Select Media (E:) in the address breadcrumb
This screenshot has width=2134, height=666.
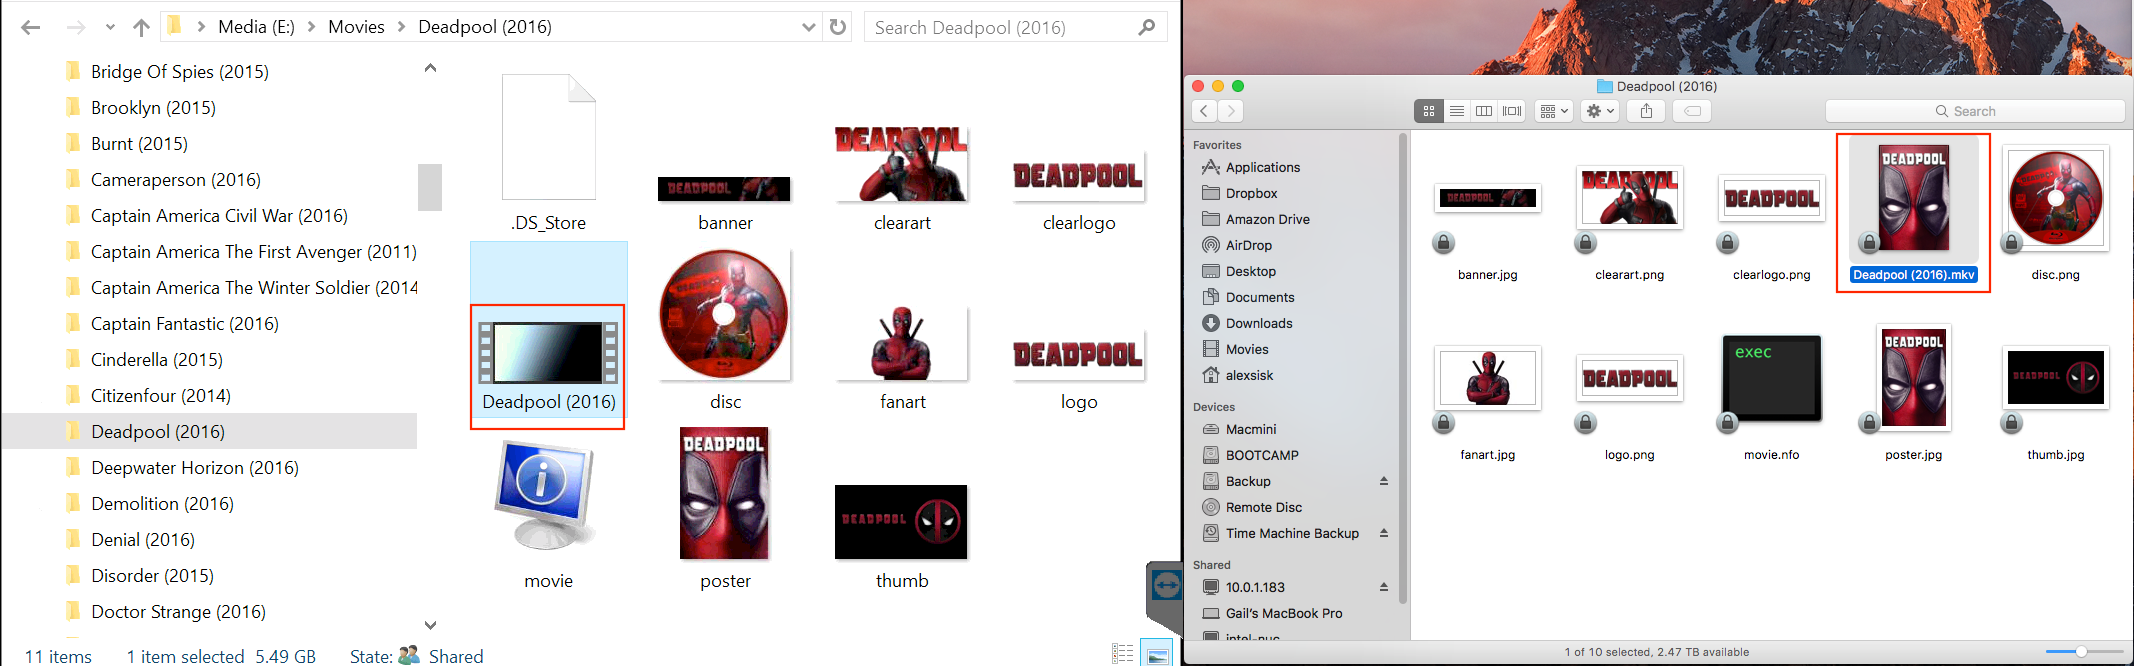point(256,27)
